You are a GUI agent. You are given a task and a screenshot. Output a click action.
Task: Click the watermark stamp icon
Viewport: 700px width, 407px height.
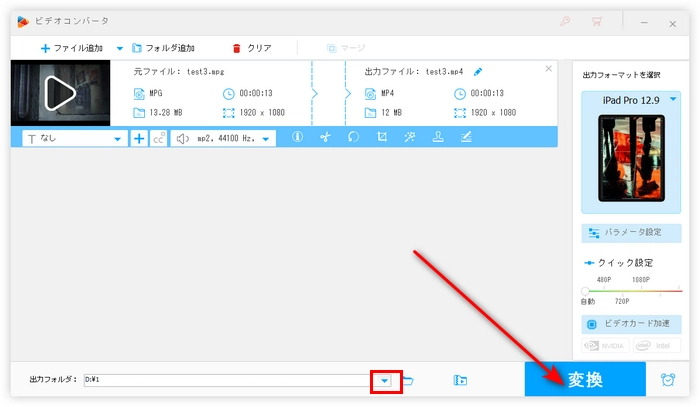coord(438,138)
